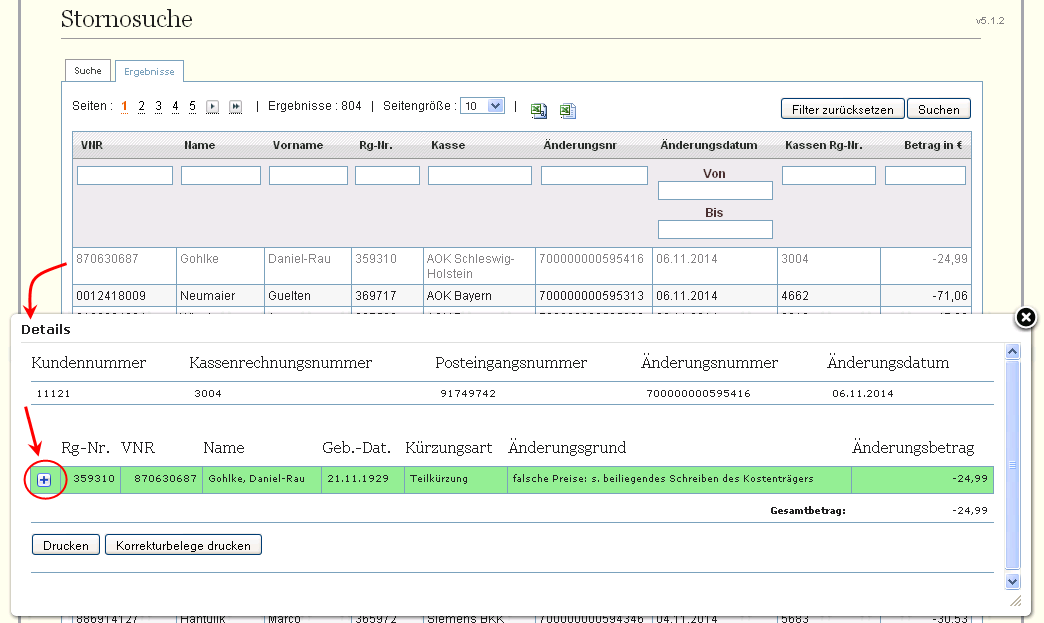Focus the Vorname filter field

[x=308, y=176]
